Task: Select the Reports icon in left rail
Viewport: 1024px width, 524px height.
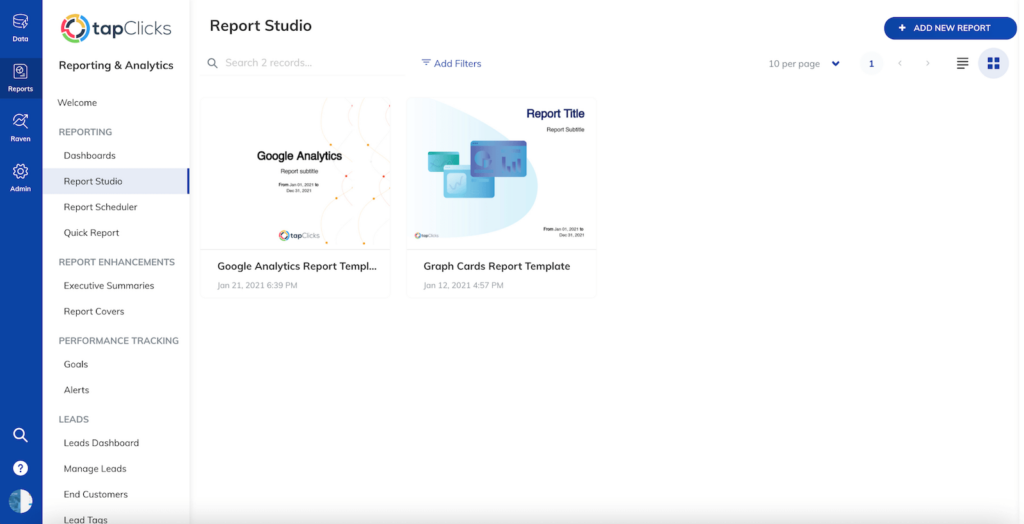Action: point(20,78)
